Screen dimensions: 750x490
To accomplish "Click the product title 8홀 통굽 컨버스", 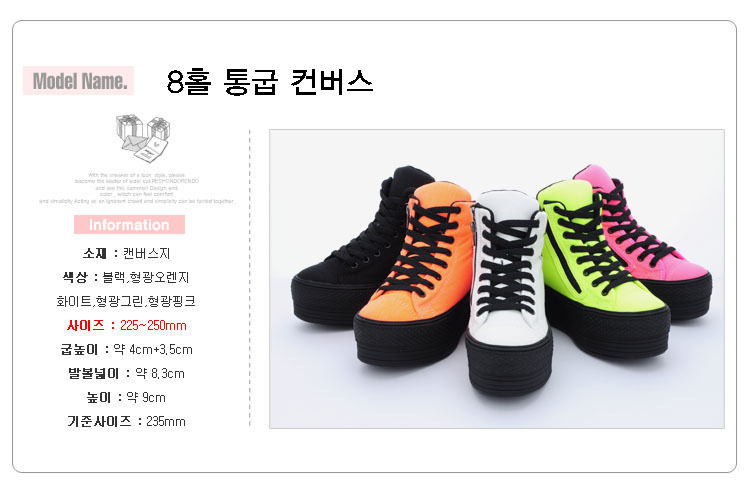I will tap(270, 82).
